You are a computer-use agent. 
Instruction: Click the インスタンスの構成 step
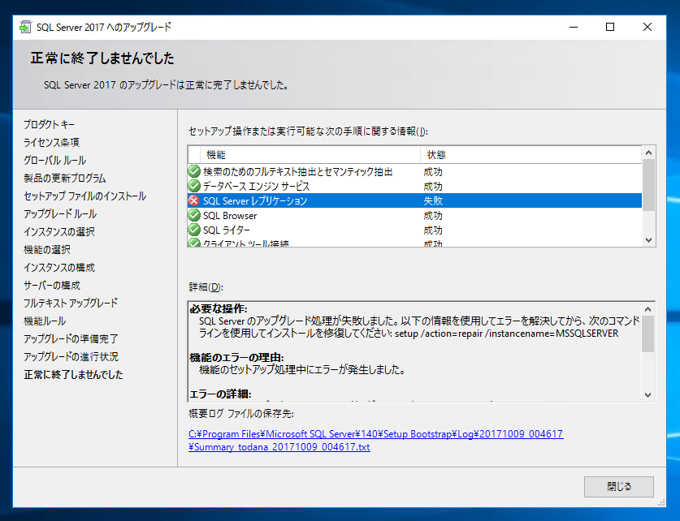(x=59, y=267)
